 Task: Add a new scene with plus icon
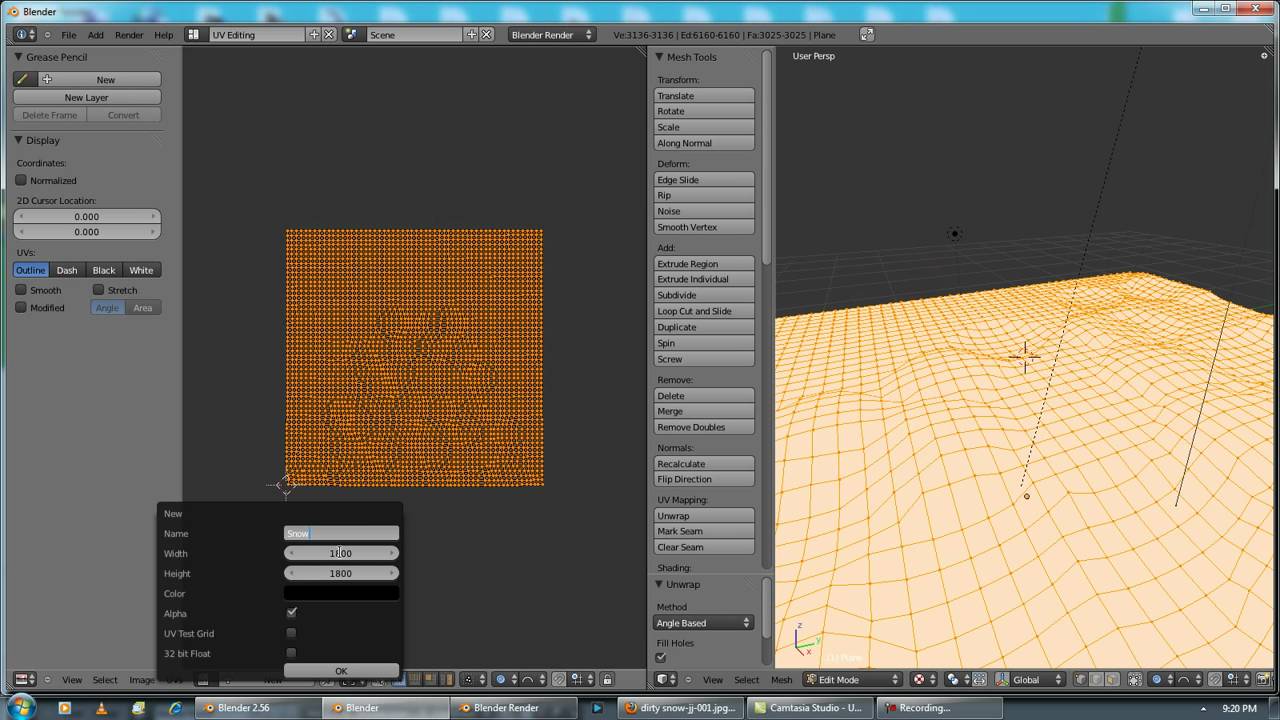pyautogui.click(x=472, y=34)
